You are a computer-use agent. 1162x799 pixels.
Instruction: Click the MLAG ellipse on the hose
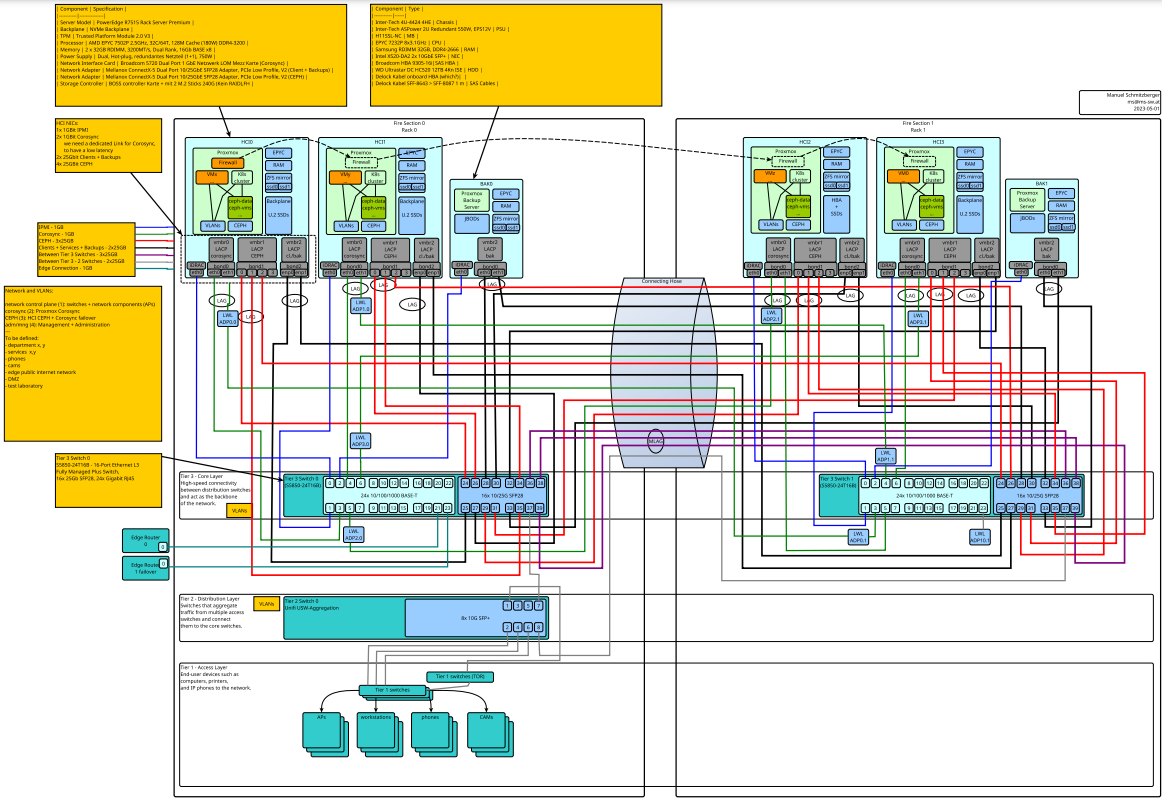coord(656,440)
